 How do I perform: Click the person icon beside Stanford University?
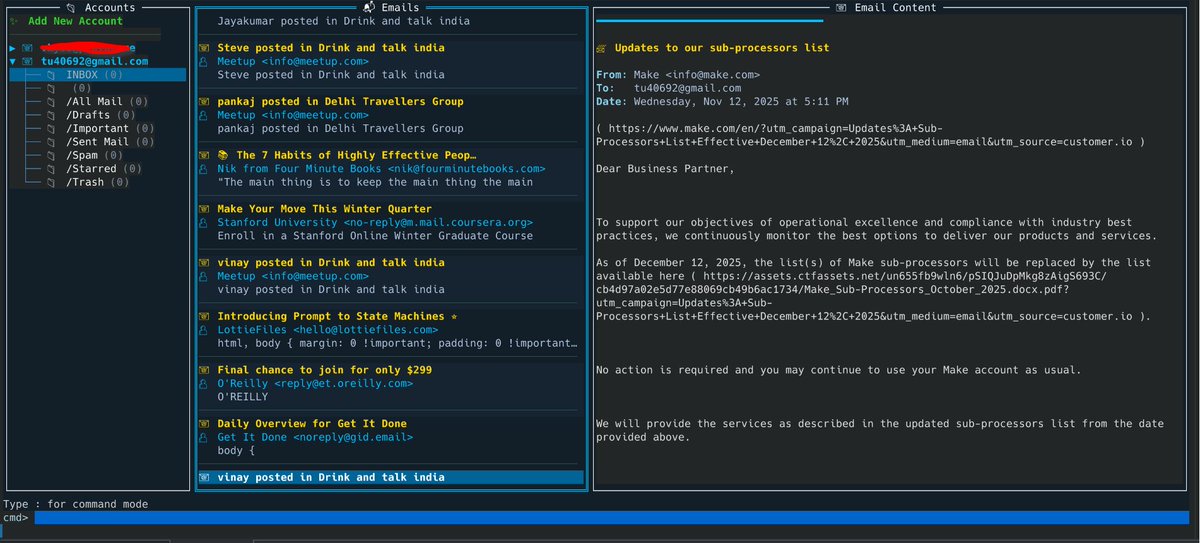coord(204,222)
